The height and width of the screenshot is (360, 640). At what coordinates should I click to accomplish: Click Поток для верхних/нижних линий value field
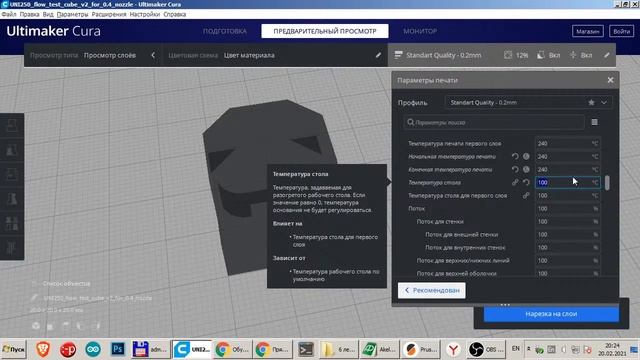tap(567, 260)
